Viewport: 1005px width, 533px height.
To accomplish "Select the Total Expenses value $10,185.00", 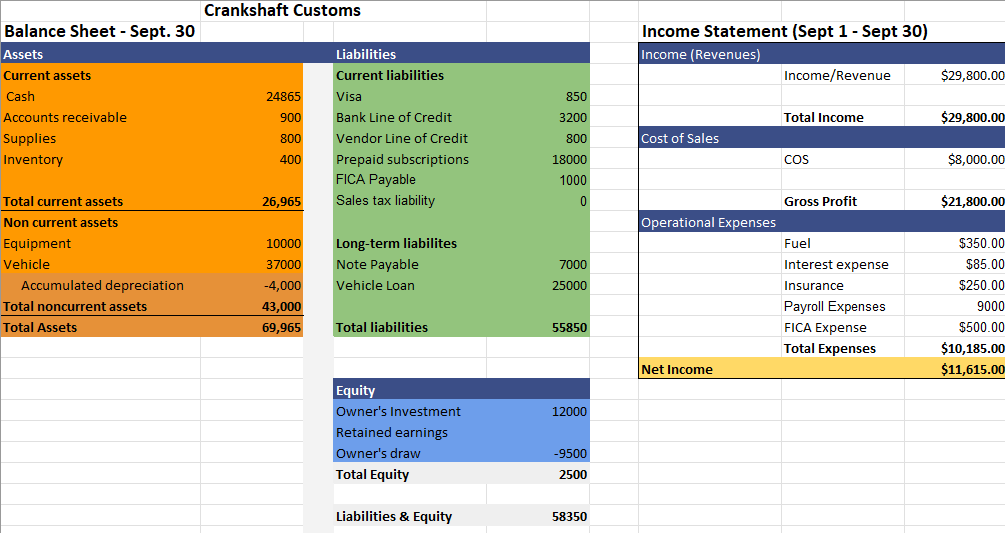I will tap(972, 348).
